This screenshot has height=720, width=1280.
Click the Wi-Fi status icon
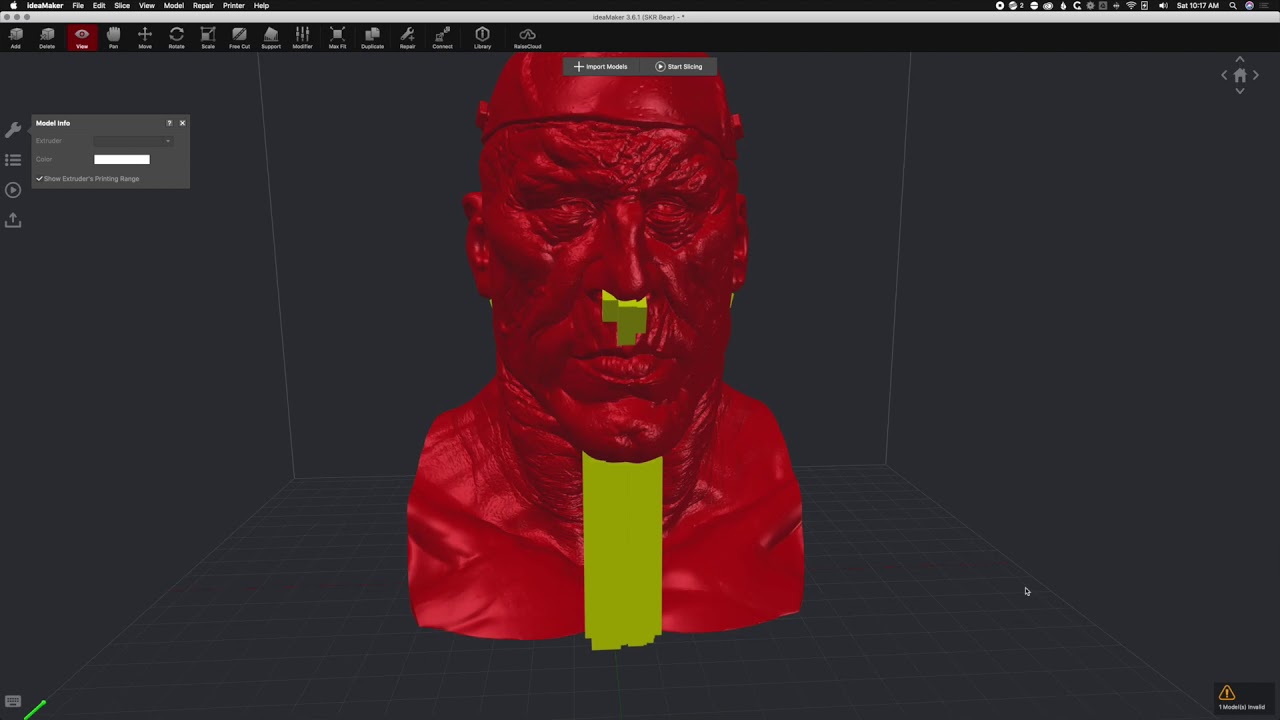(x=1131, y=6)
